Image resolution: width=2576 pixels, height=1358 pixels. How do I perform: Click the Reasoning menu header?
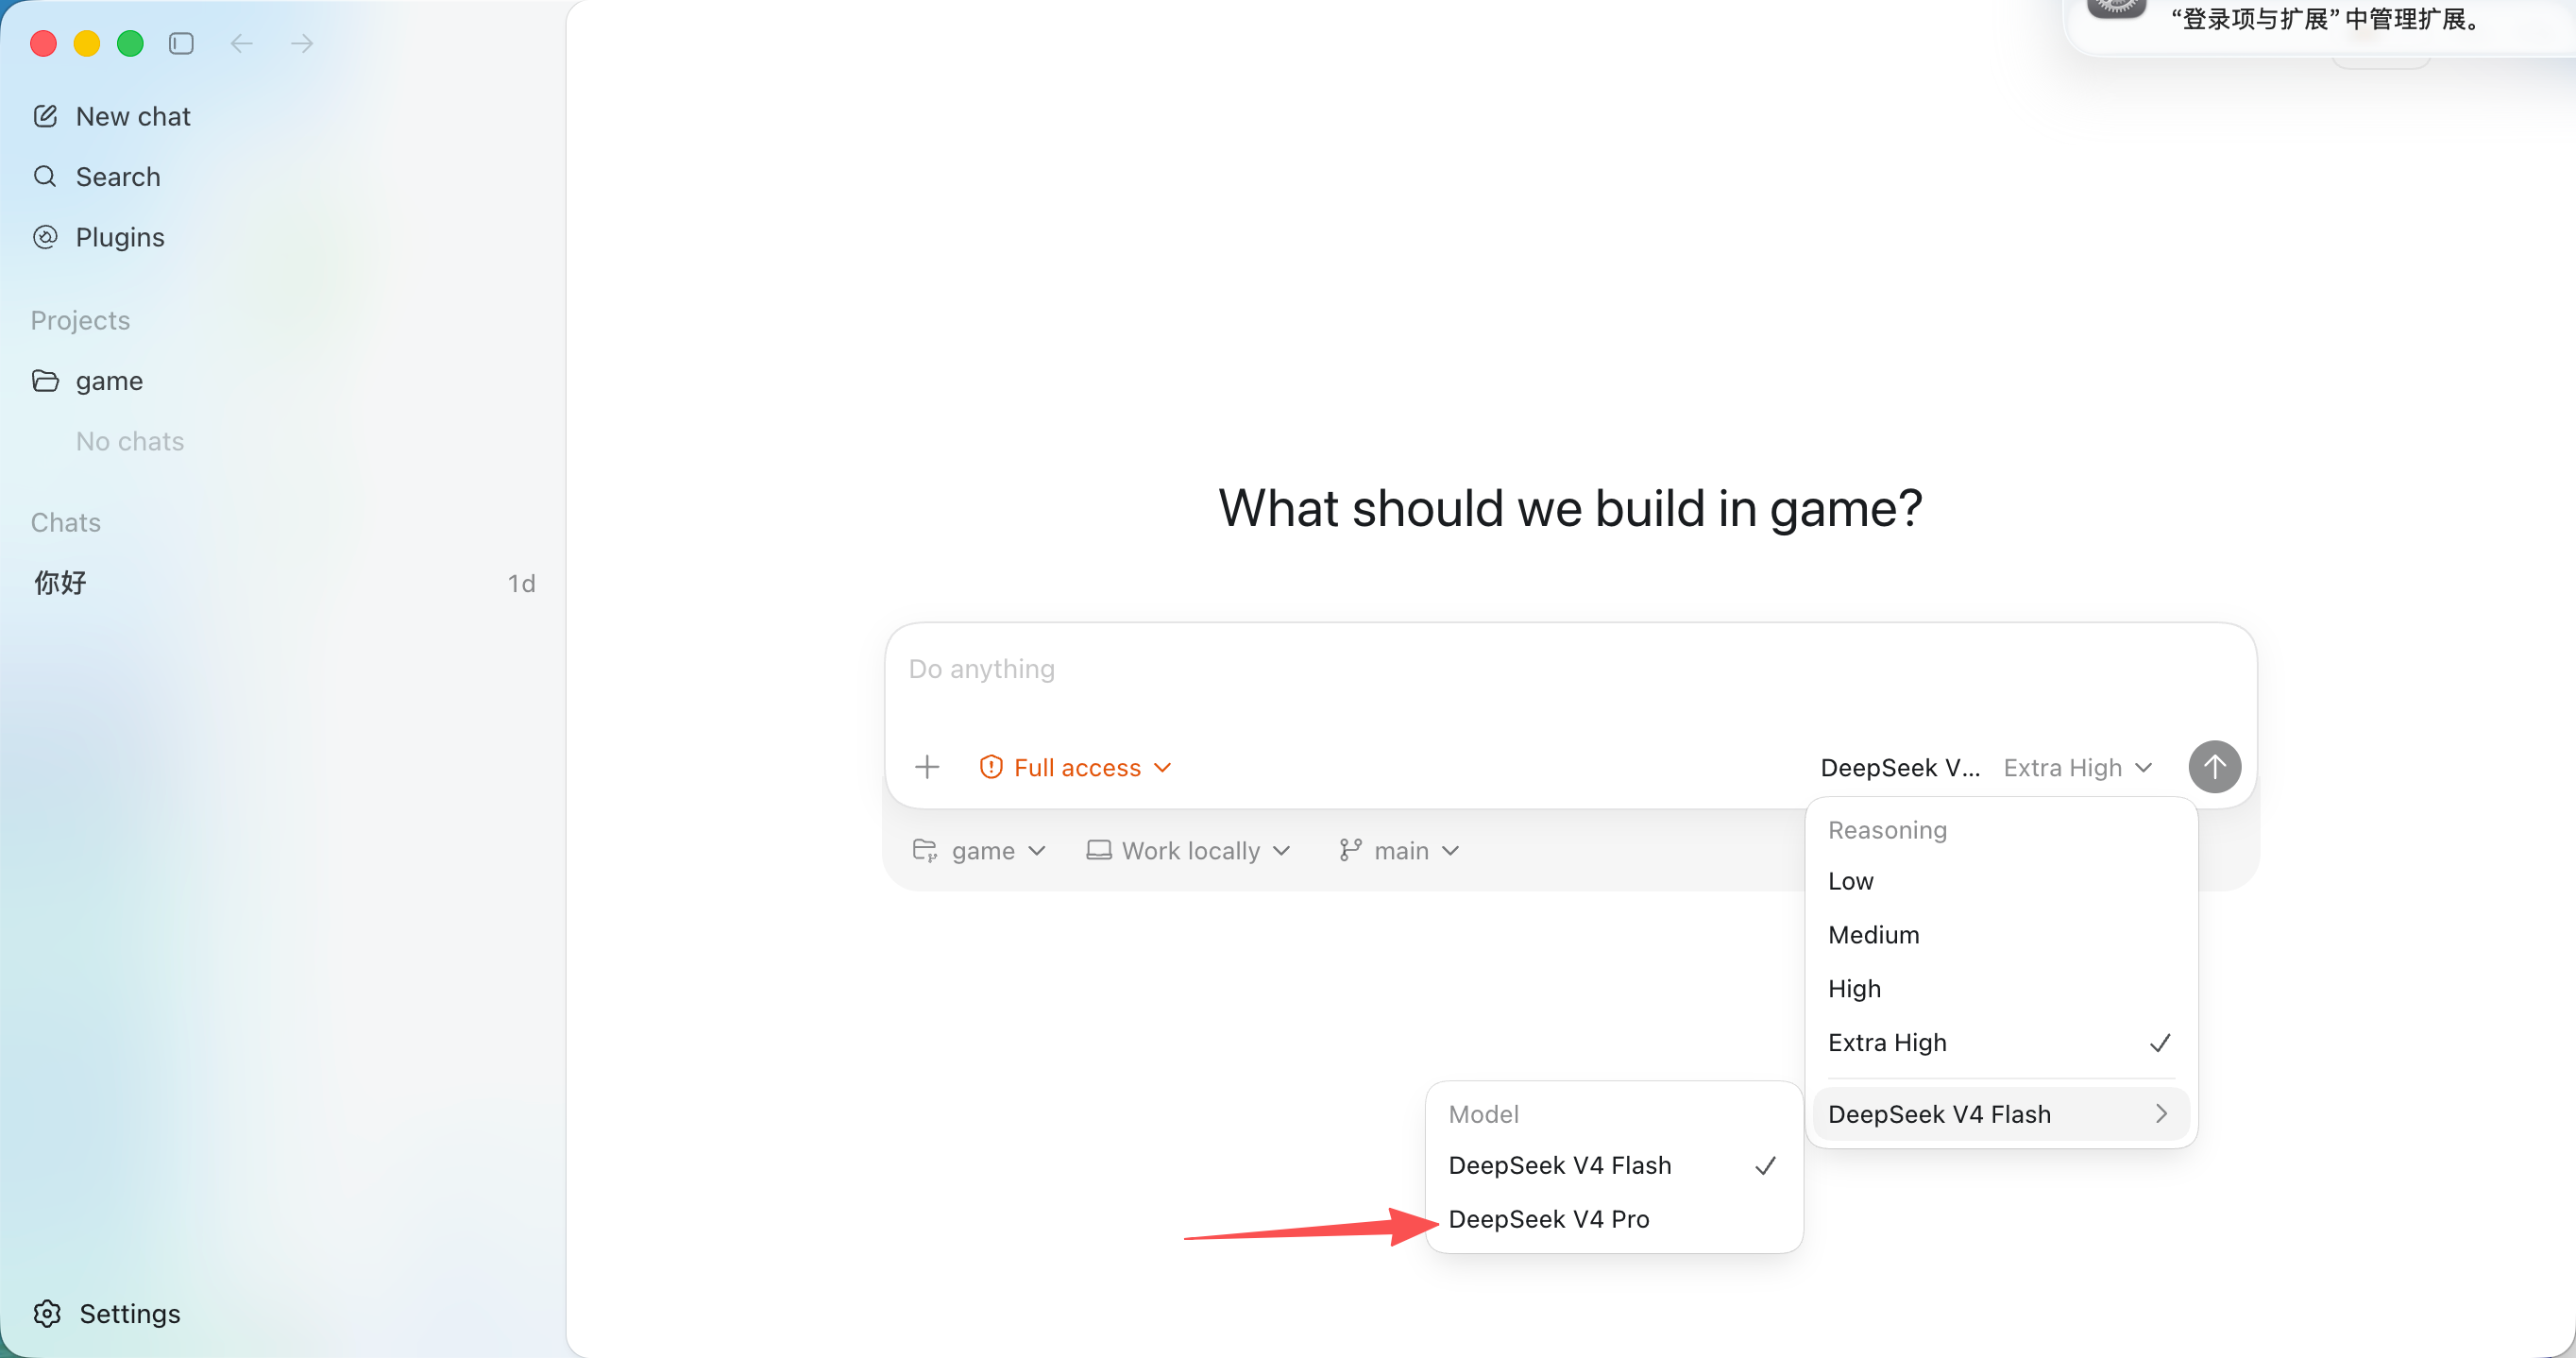coord(1887,830)
